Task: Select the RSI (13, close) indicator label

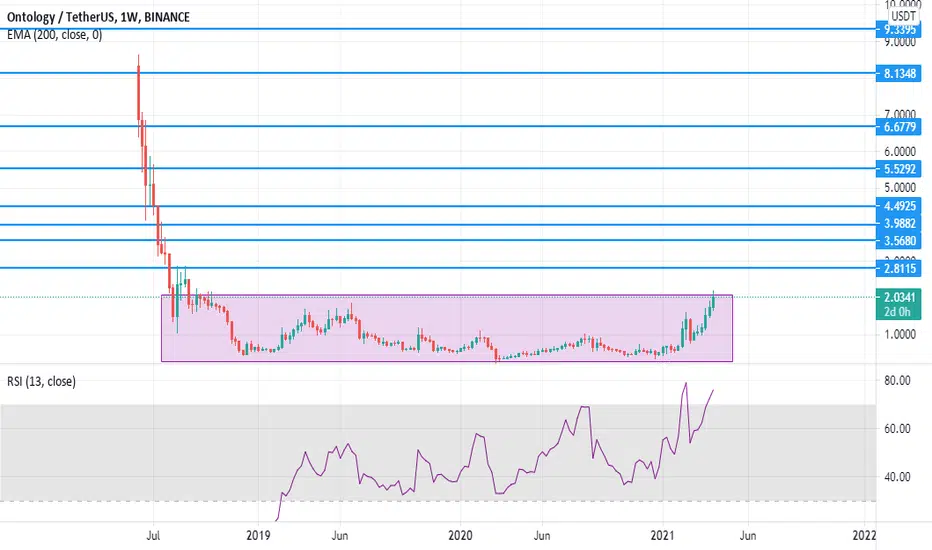Action: point(42,382)
